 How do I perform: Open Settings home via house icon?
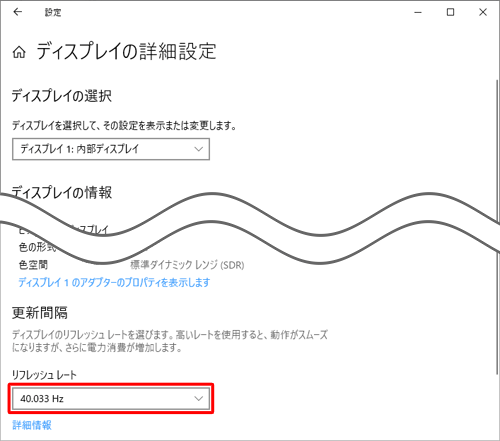pyautogui.click(x=19, y=52)
